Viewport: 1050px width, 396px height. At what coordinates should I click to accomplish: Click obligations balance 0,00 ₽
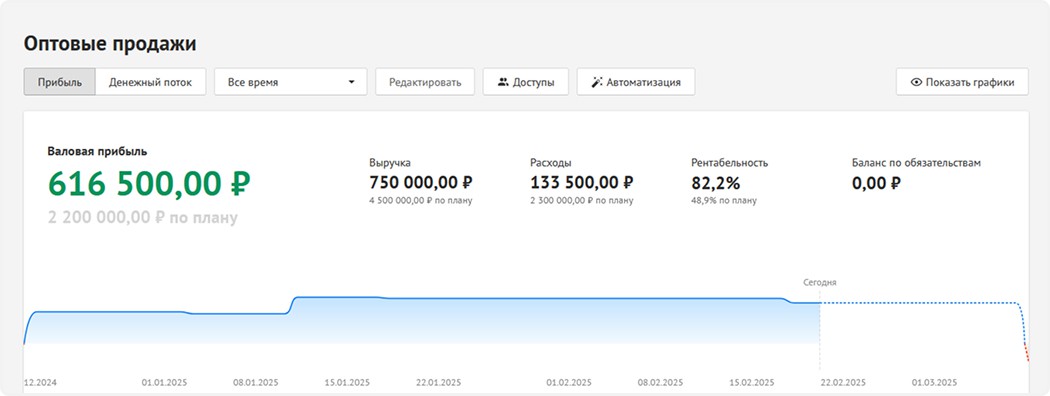877,182
